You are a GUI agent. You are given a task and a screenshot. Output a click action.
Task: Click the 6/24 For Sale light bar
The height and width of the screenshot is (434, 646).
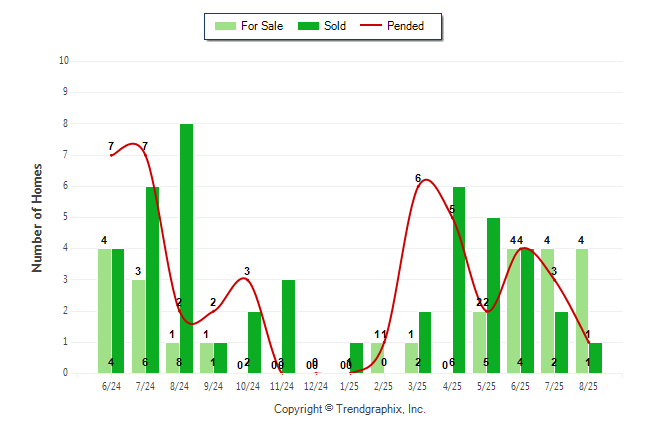point(104,311)
